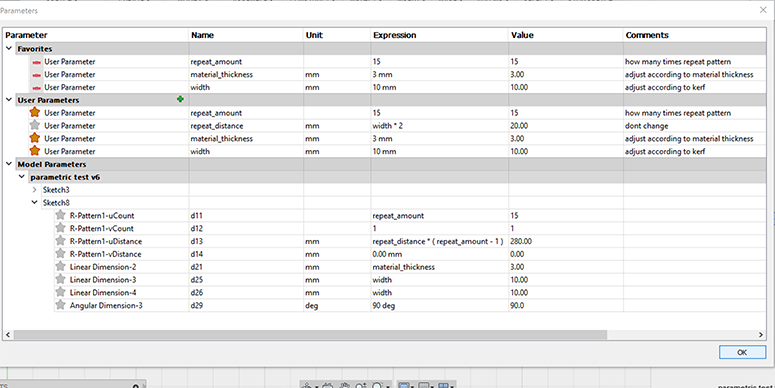This screenshot has height=388, width=775.
Task: Select the 'R-Pattern1-uDistance' row label
Action: [106, 242]
